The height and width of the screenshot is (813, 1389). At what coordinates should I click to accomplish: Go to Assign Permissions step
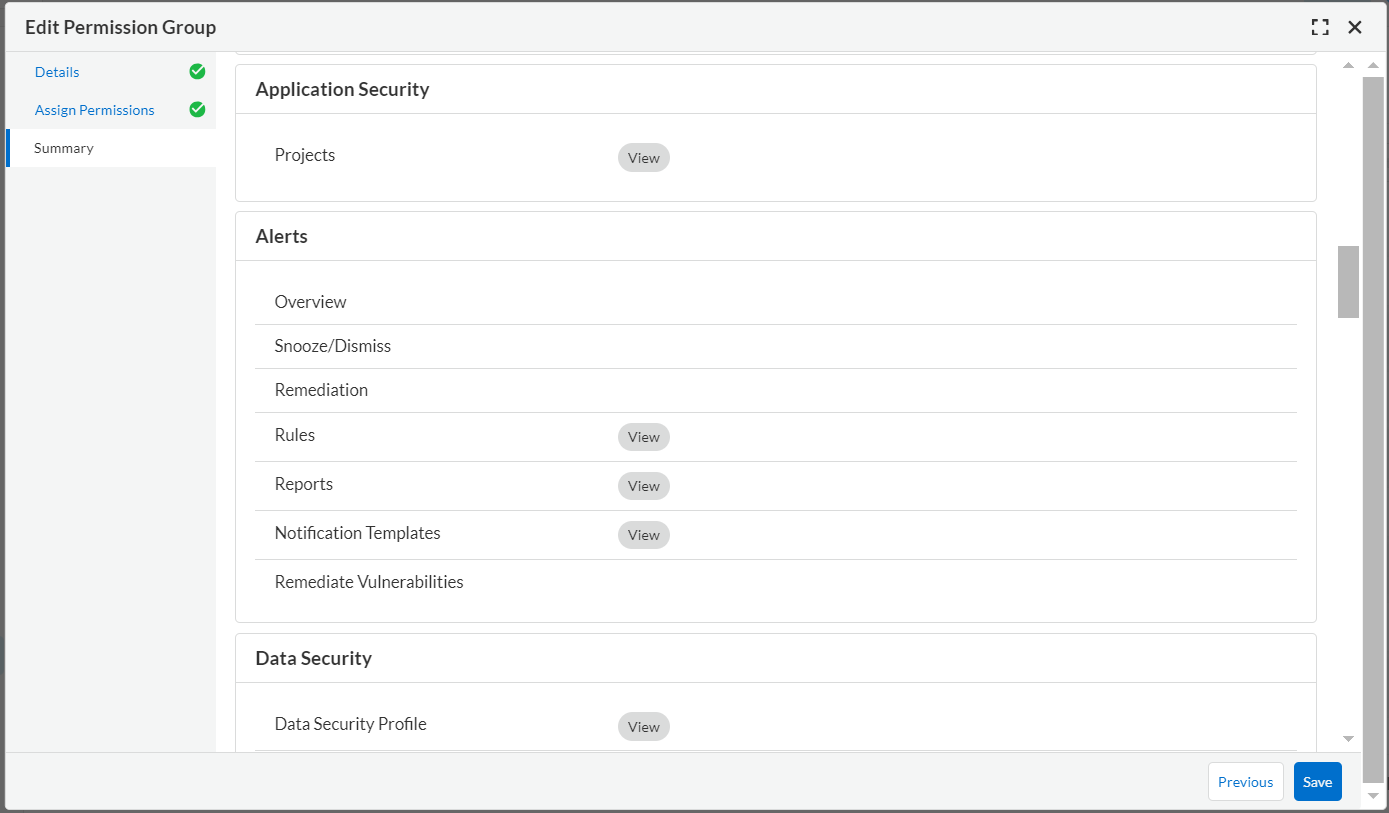pyautogui.click(x=94, y=110)
